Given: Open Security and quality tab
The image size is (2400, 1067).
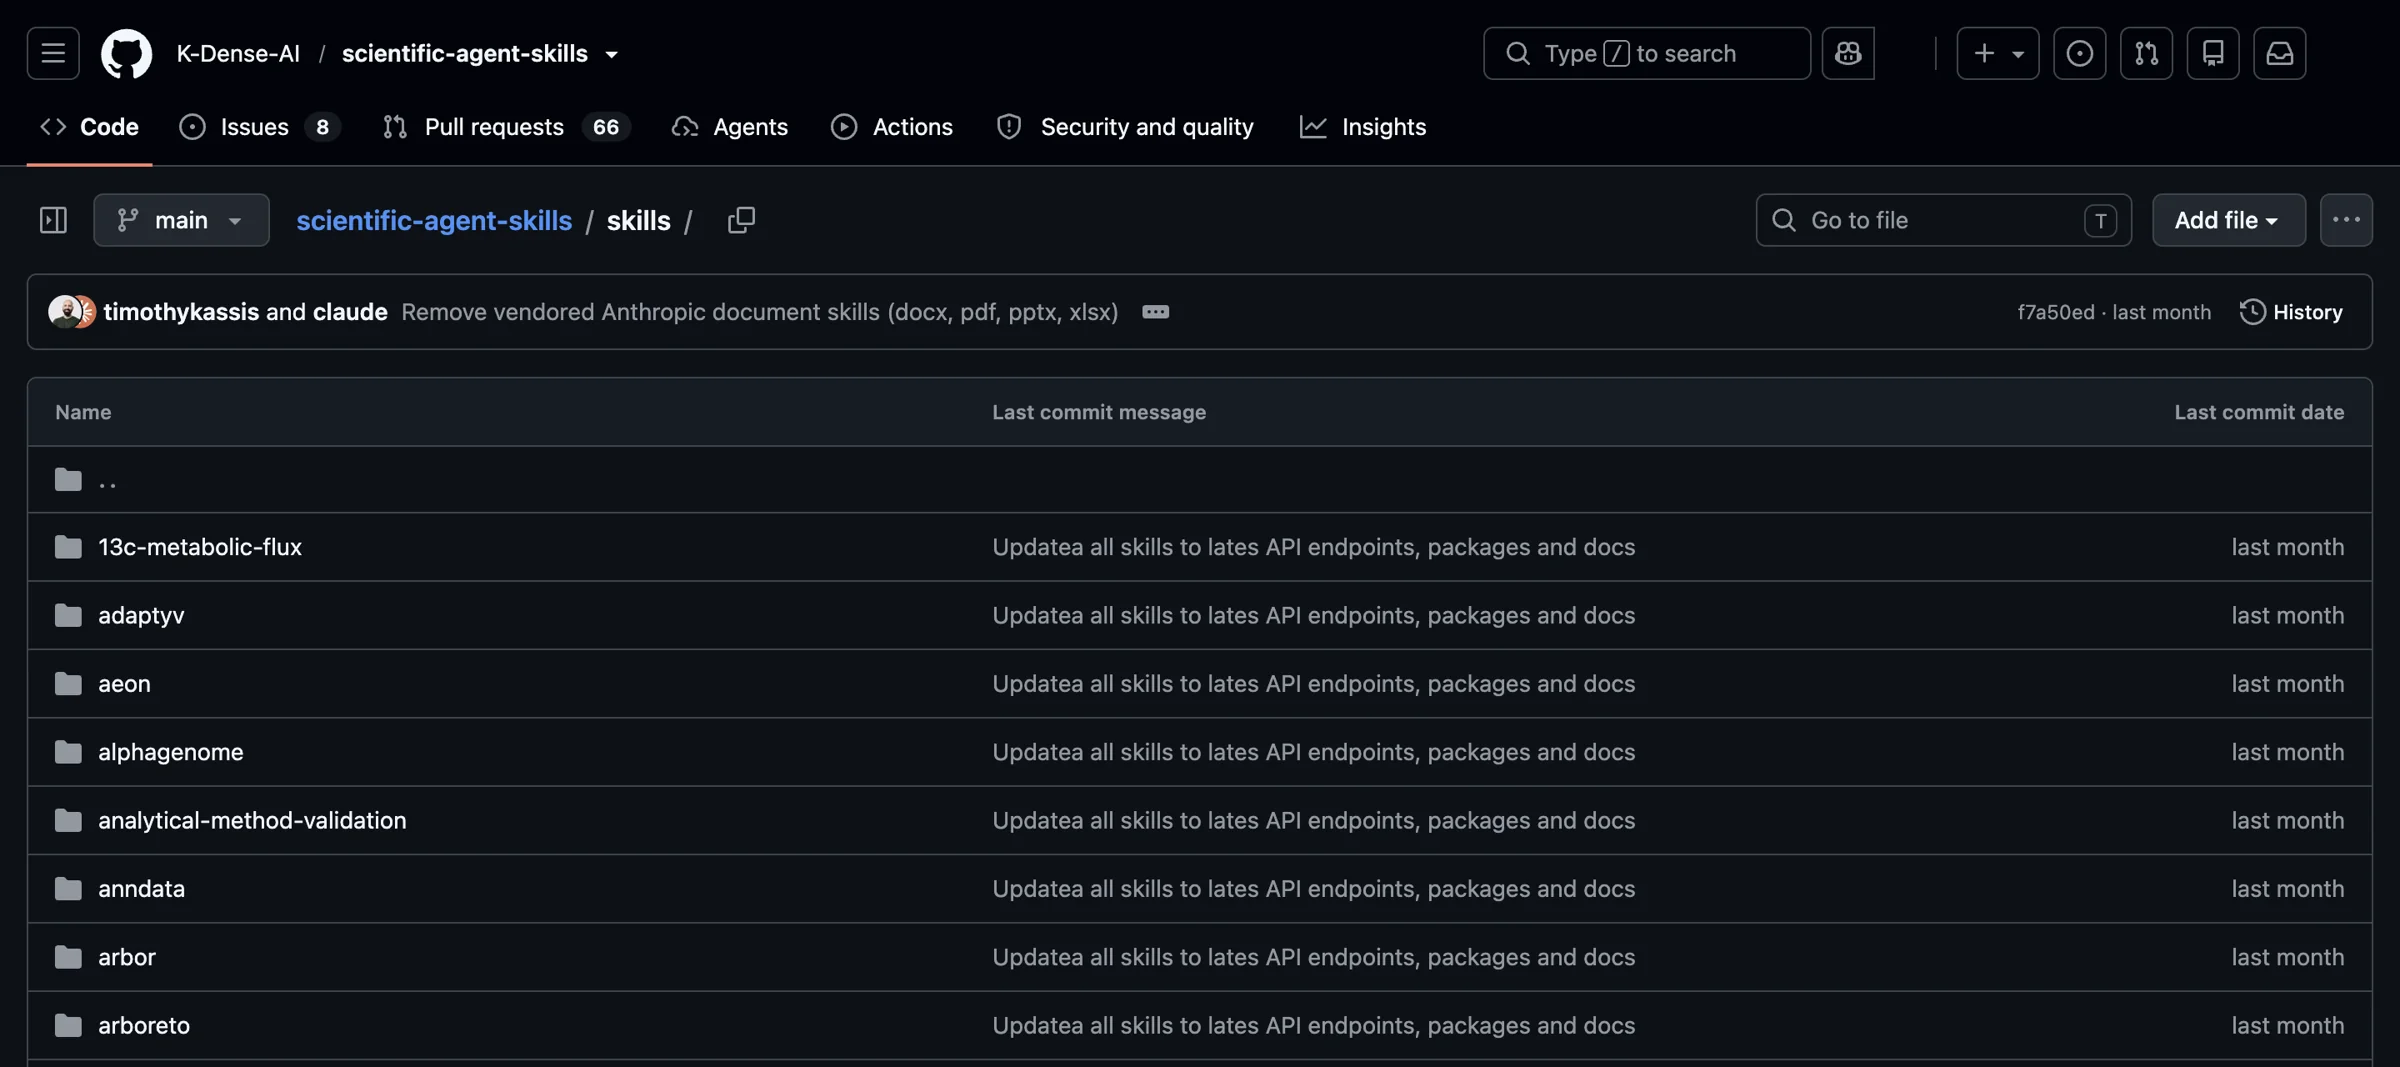Looking at the screenshot, I should coord(1124,127).
